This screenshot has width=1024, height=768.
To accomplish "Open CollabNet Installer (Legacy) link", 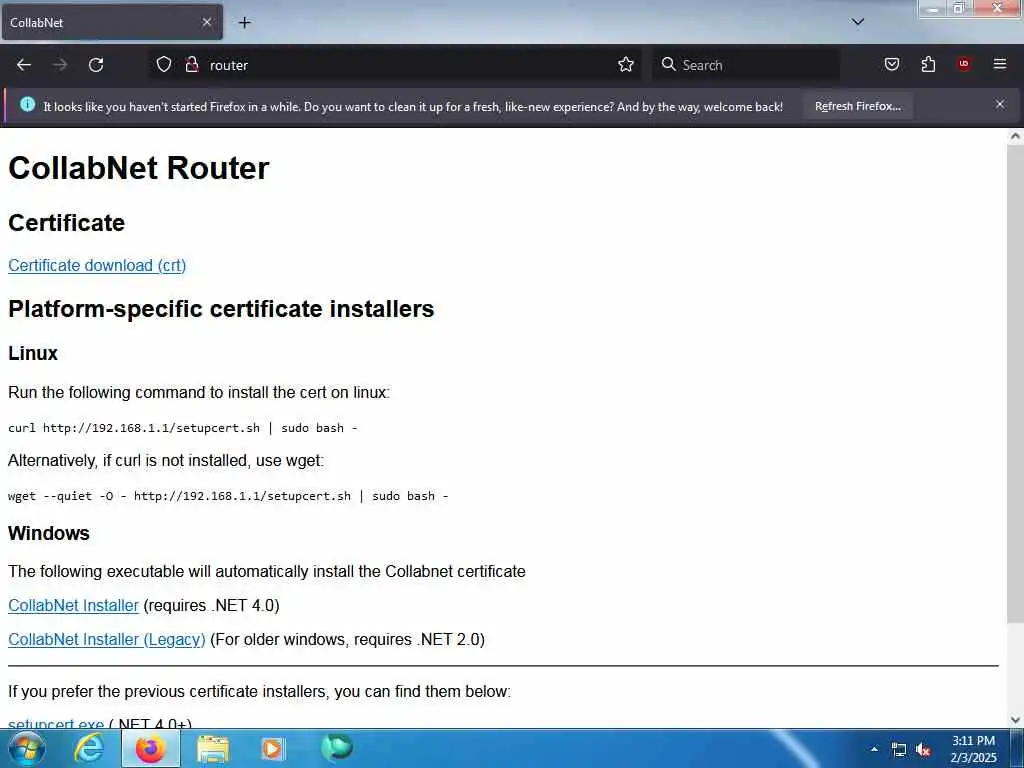I will pos(106,639).
